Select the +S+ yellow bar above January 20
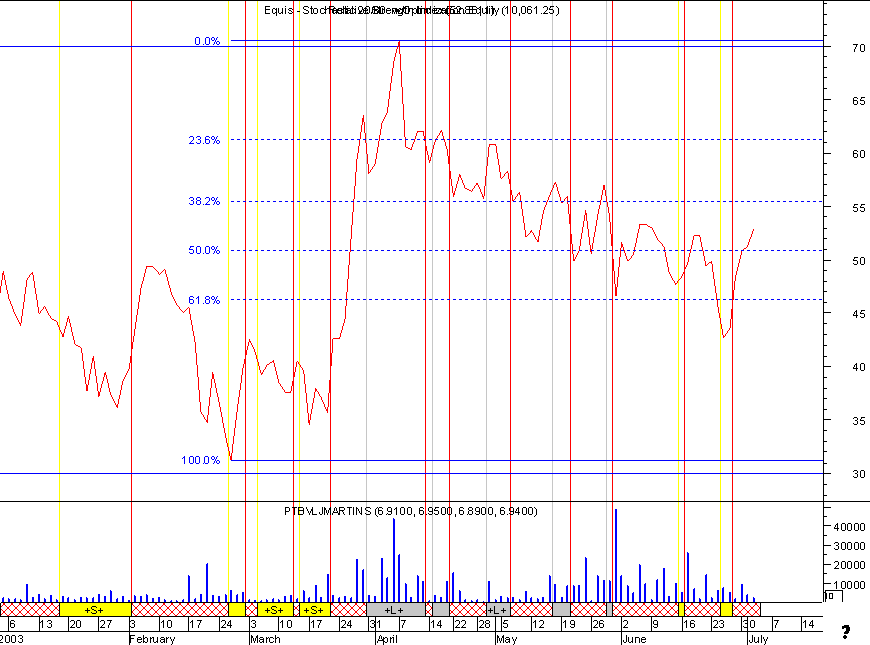Image resolution: width=870 pixels, height=645 pixels. click(94, 609)
